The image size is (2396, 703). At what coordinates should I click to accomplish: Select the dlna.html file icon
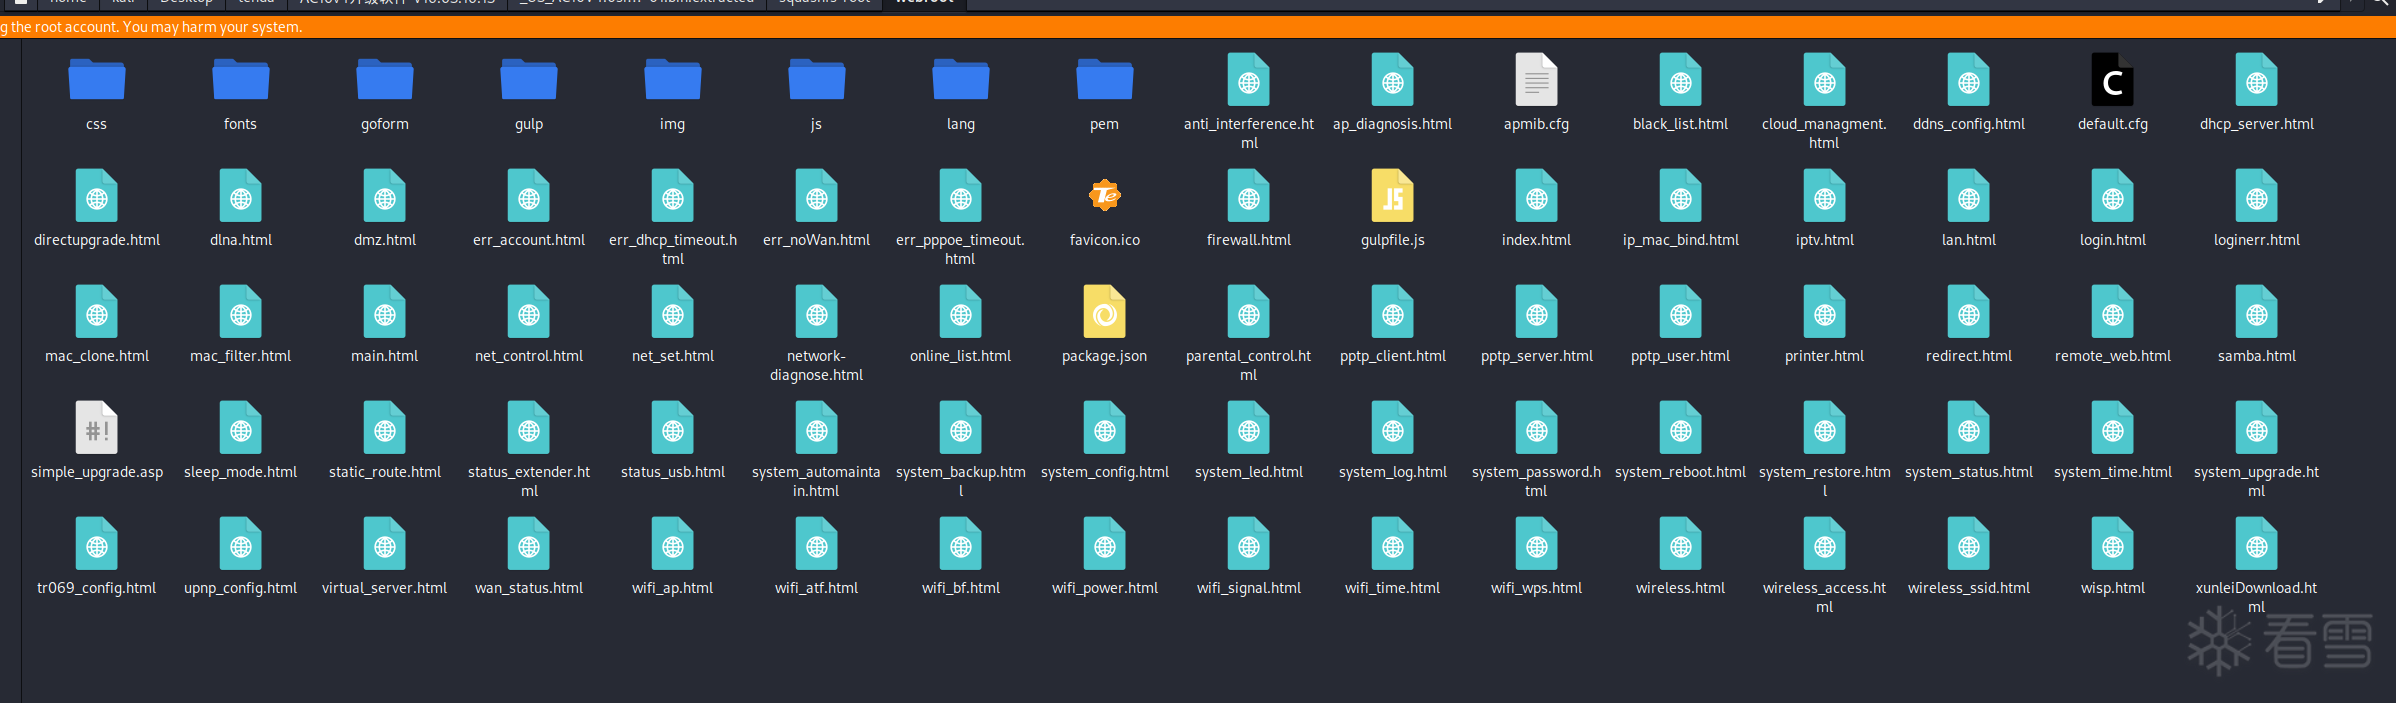coord(240,196)
